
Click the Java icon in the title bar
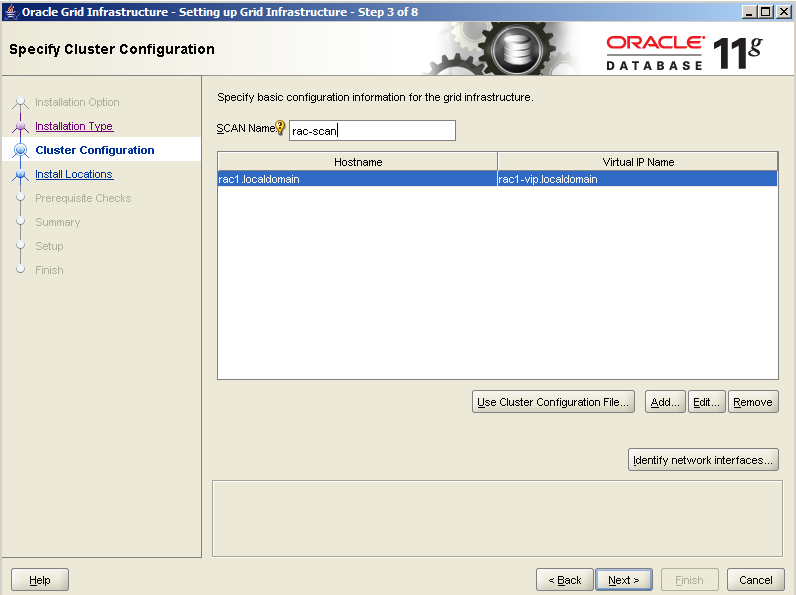click(11, 11)
